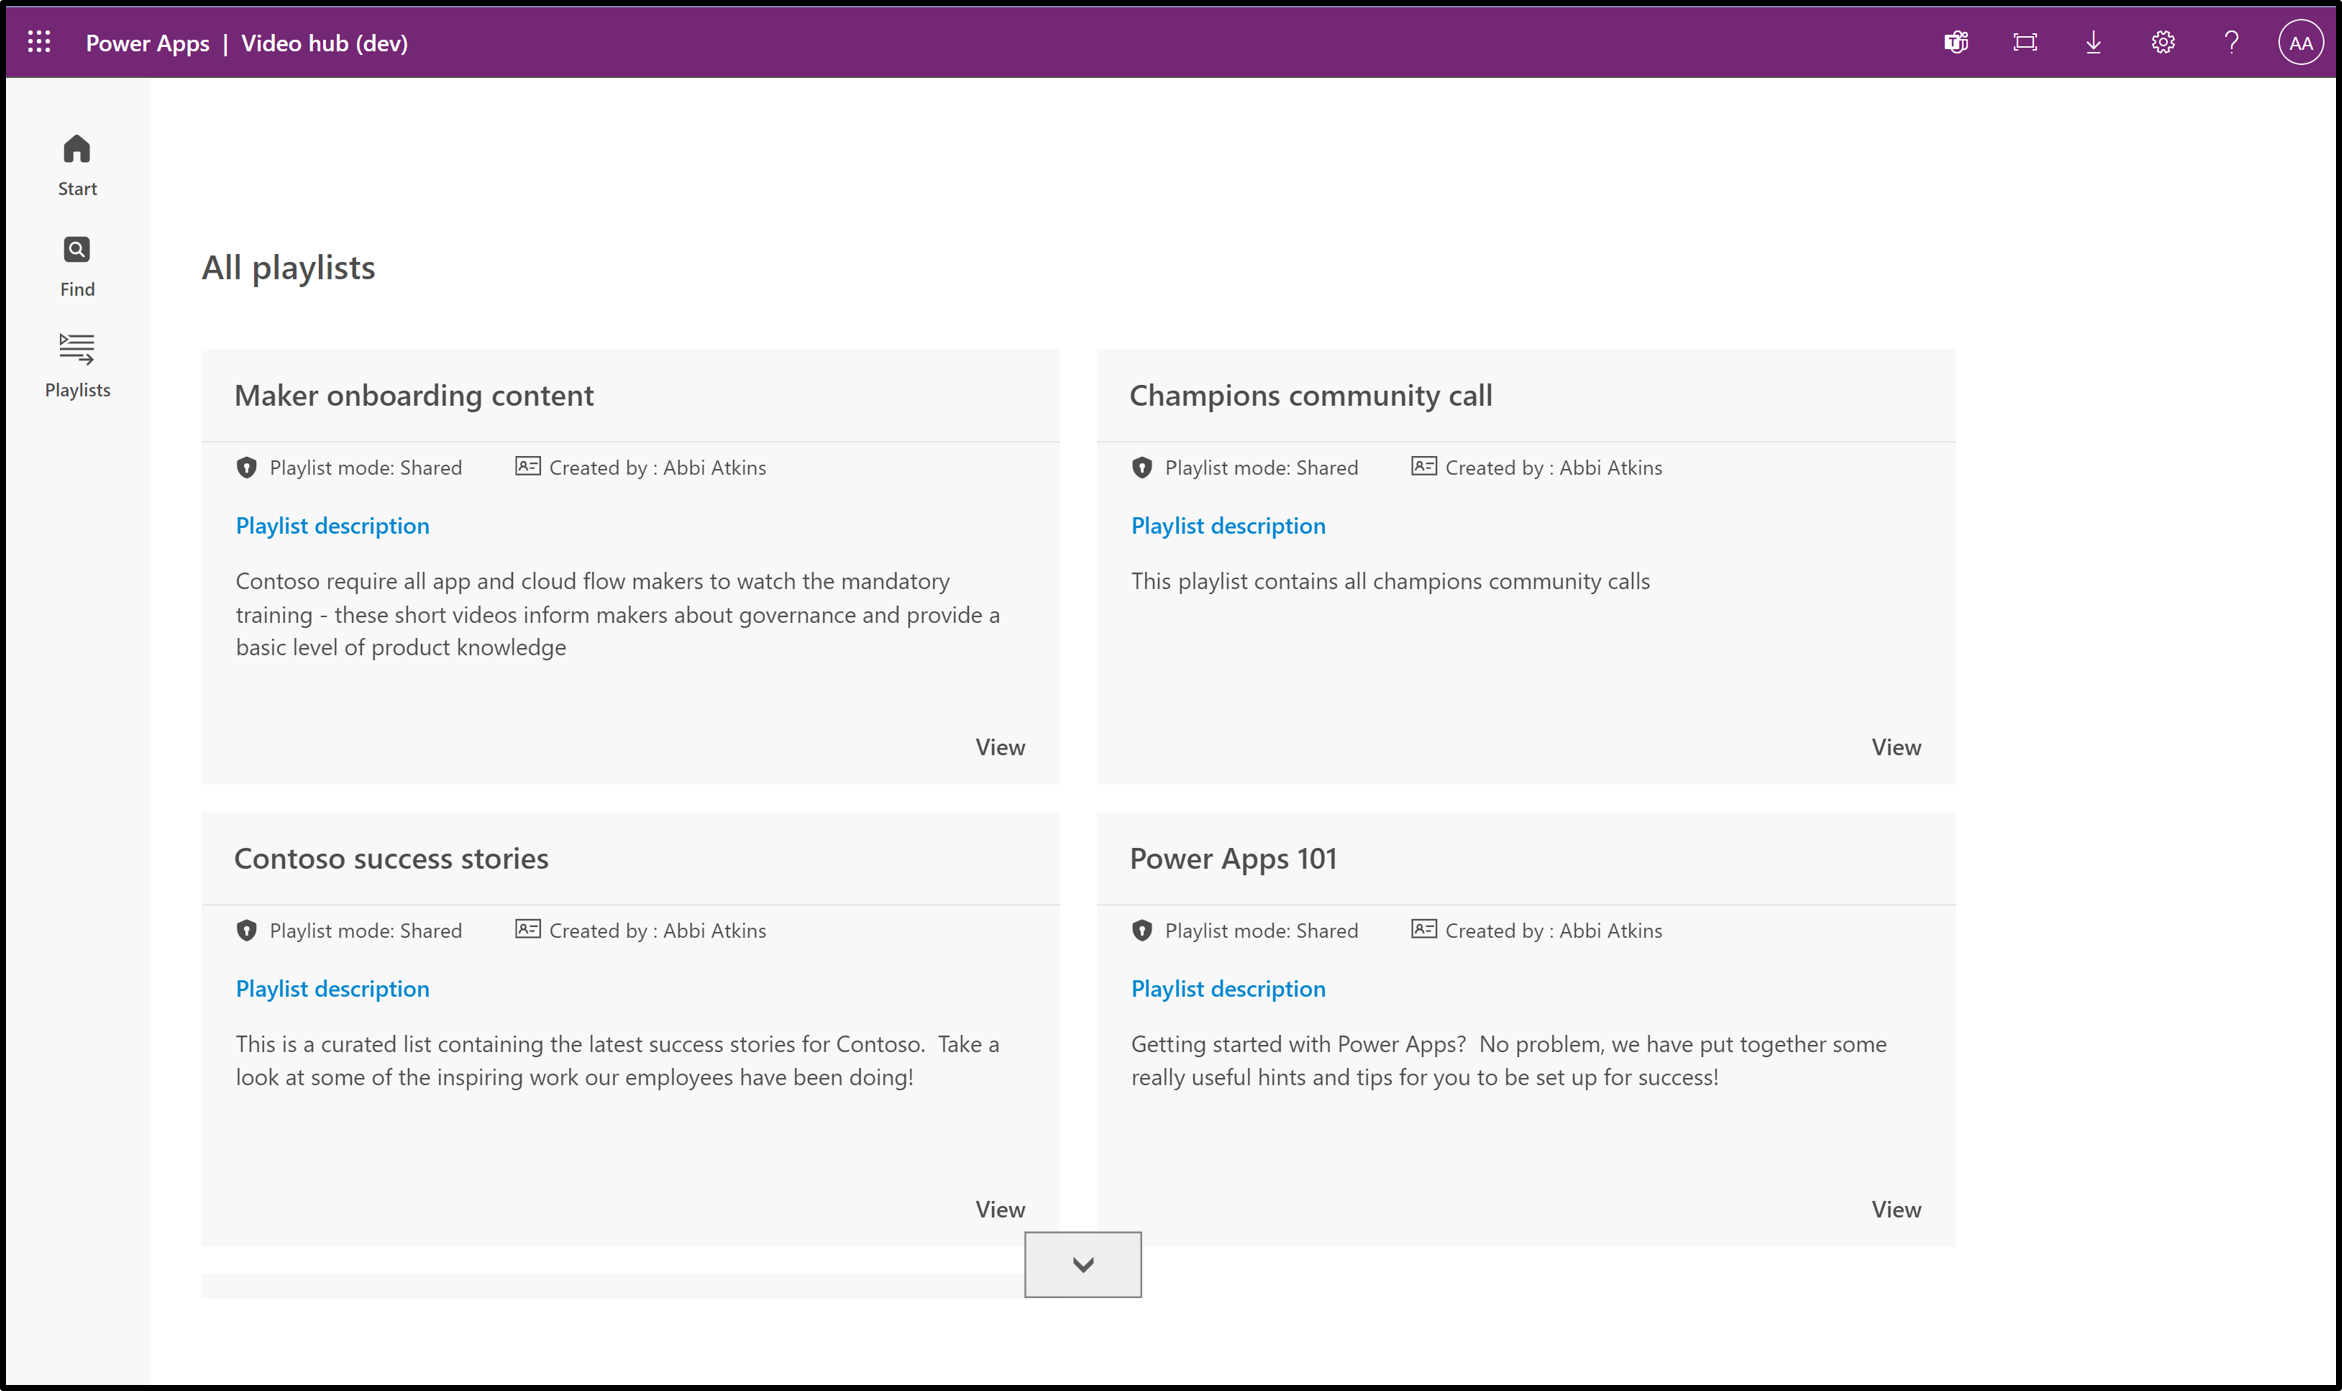This screenshot has width=2342, height=1391.
Task: View the Champions community call playlist
Action: pos(1895,745)
